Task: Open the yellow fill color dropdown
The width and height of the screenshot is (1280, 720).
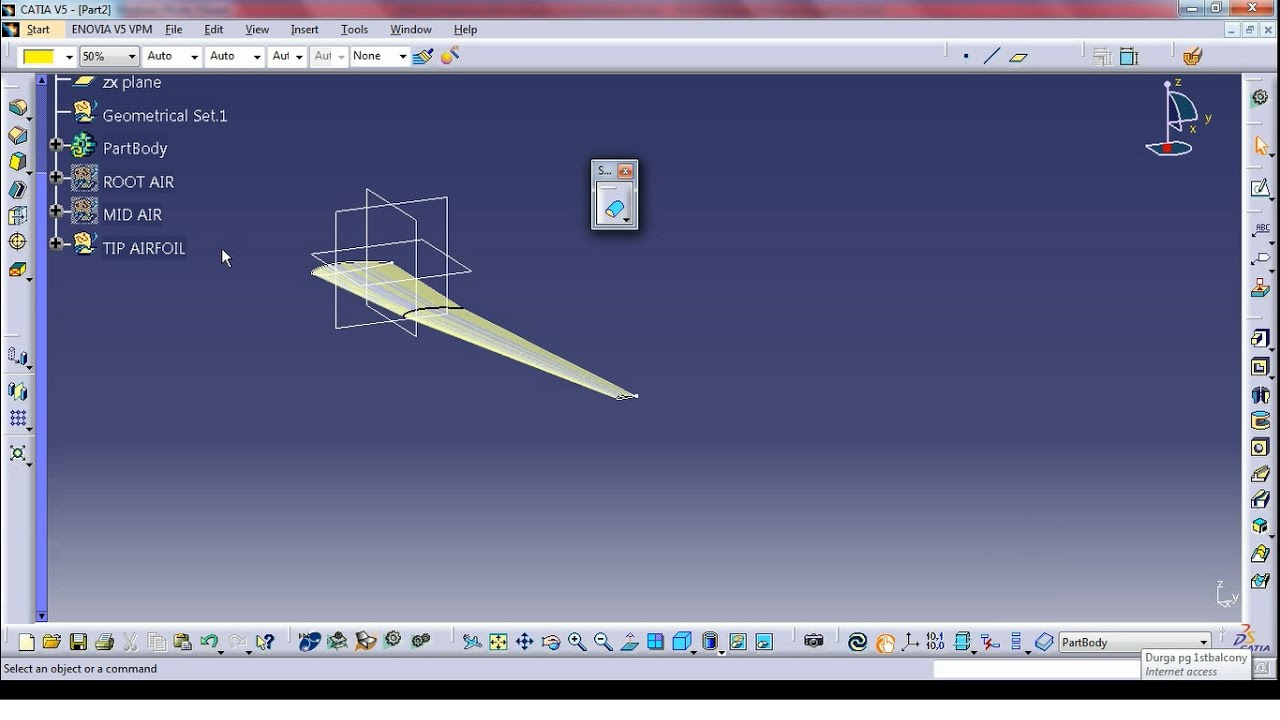Action: coord(69,57)
